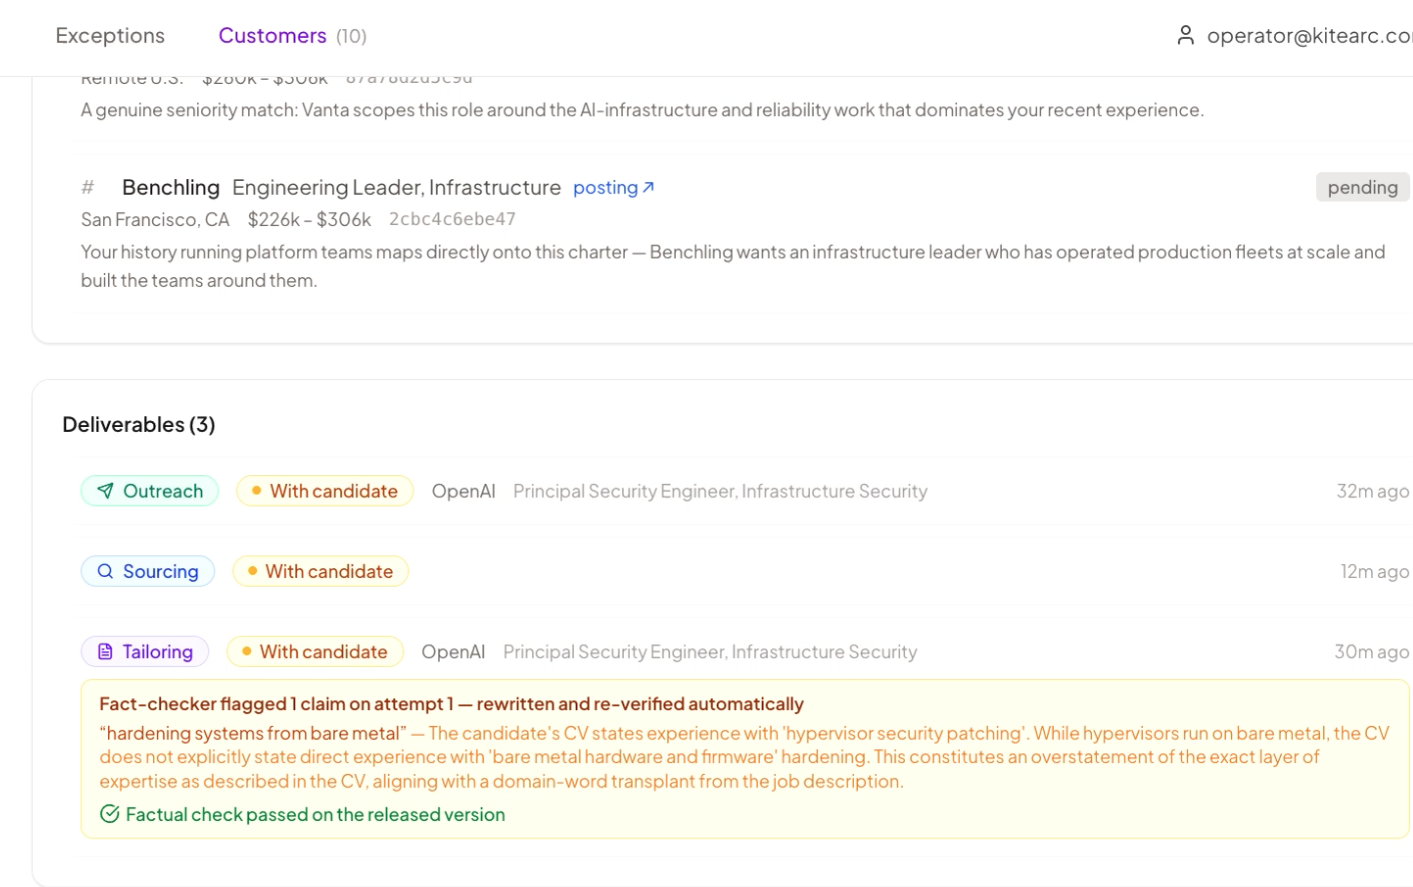The width and height of the screenshot is (1413, 887).
Task: Click With candidate badge on Tailoring row
Action: coord(315,652)
